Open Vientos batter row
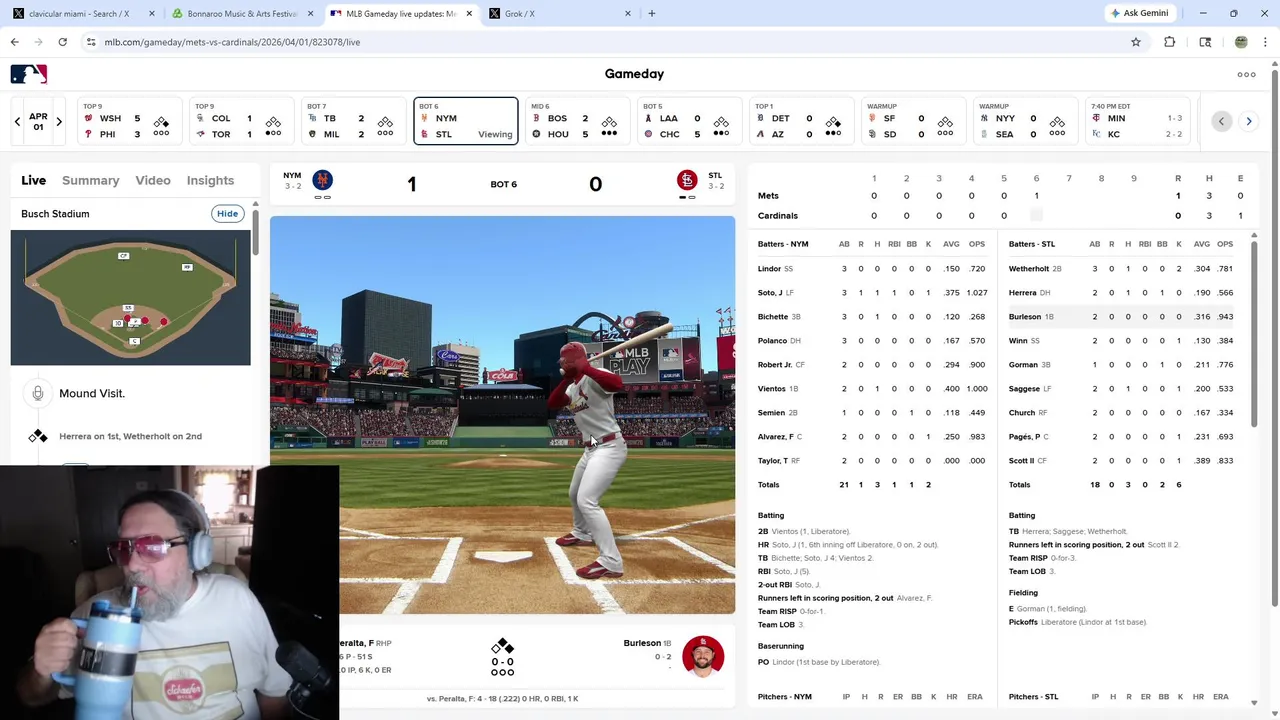 872,389
